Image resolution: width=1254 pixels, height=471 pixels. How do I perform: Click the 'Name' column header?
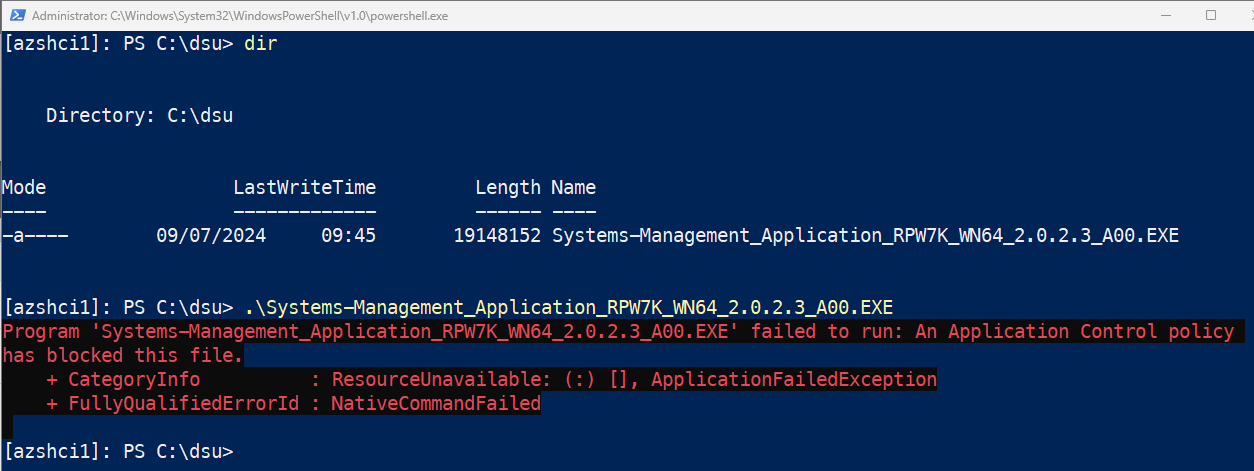[x=573, y=187]
